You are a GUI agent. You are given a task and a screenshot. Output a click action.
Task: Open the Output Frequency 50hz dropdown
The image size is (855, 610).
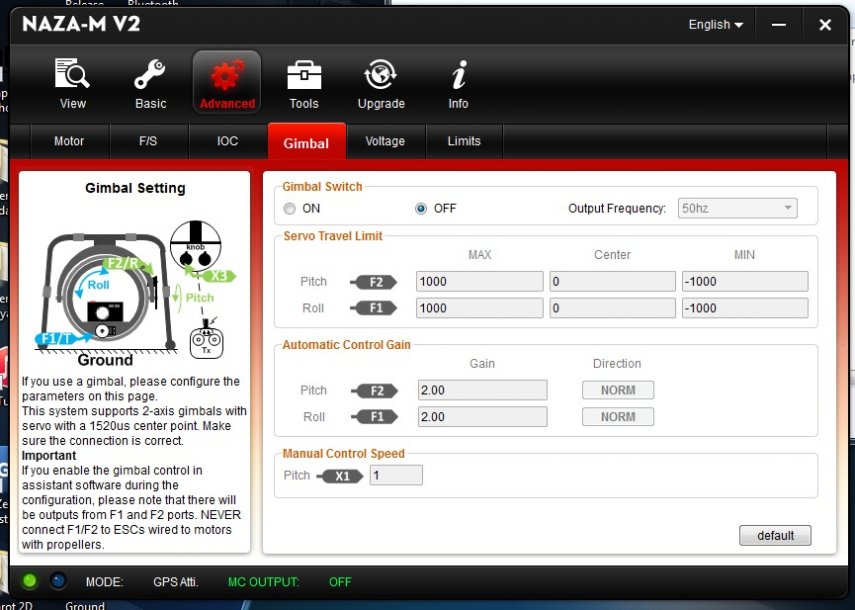[737, 208]
